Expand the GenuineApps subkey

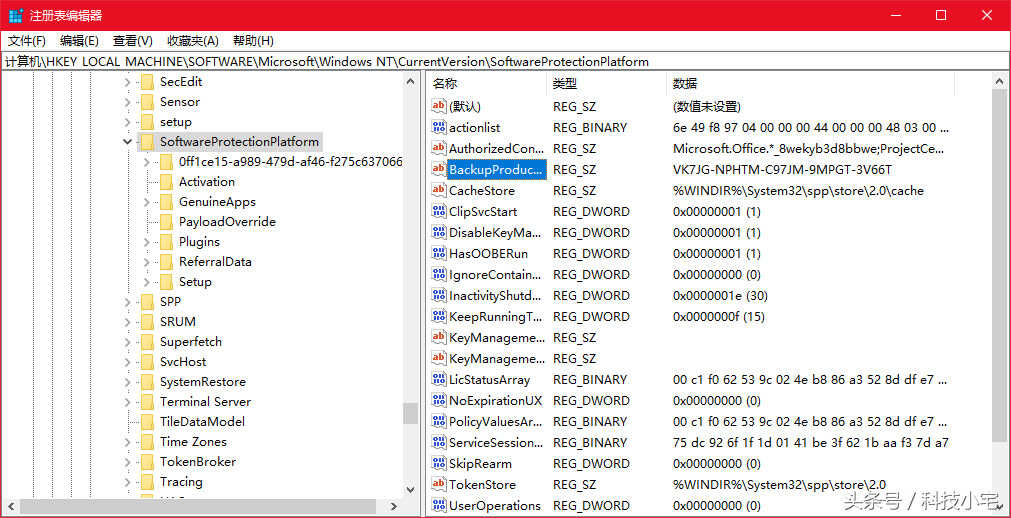pos(147,202)
